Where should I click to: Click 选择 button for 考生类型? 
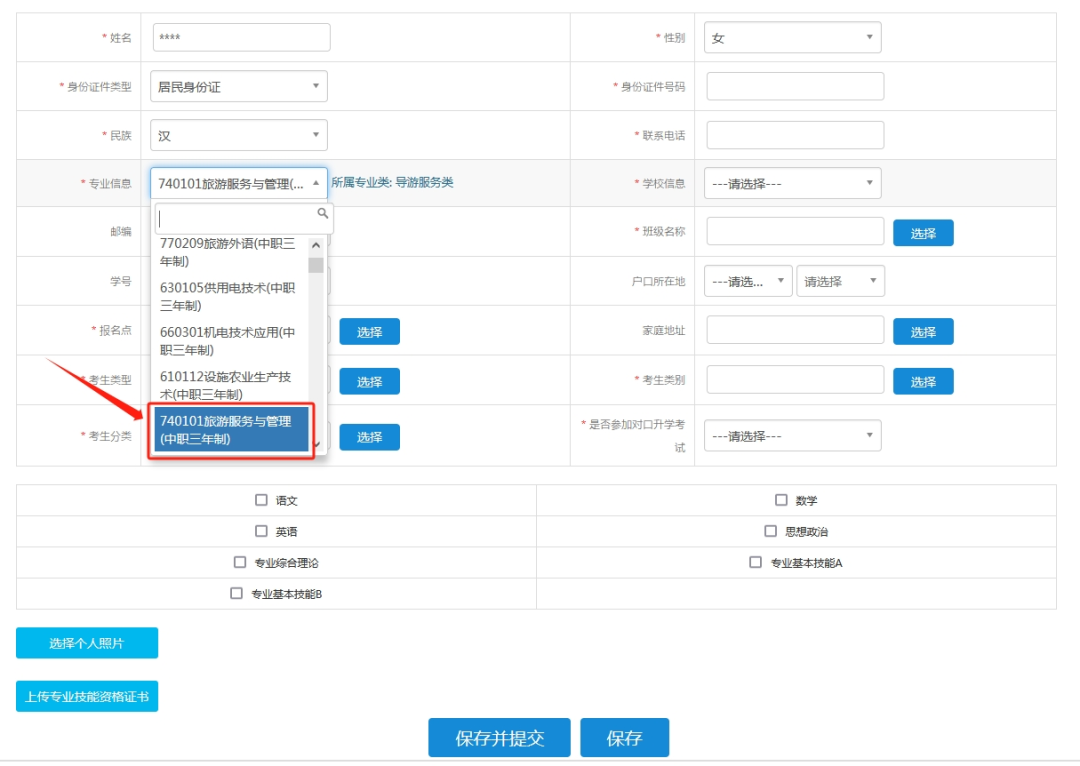point(369,381)
